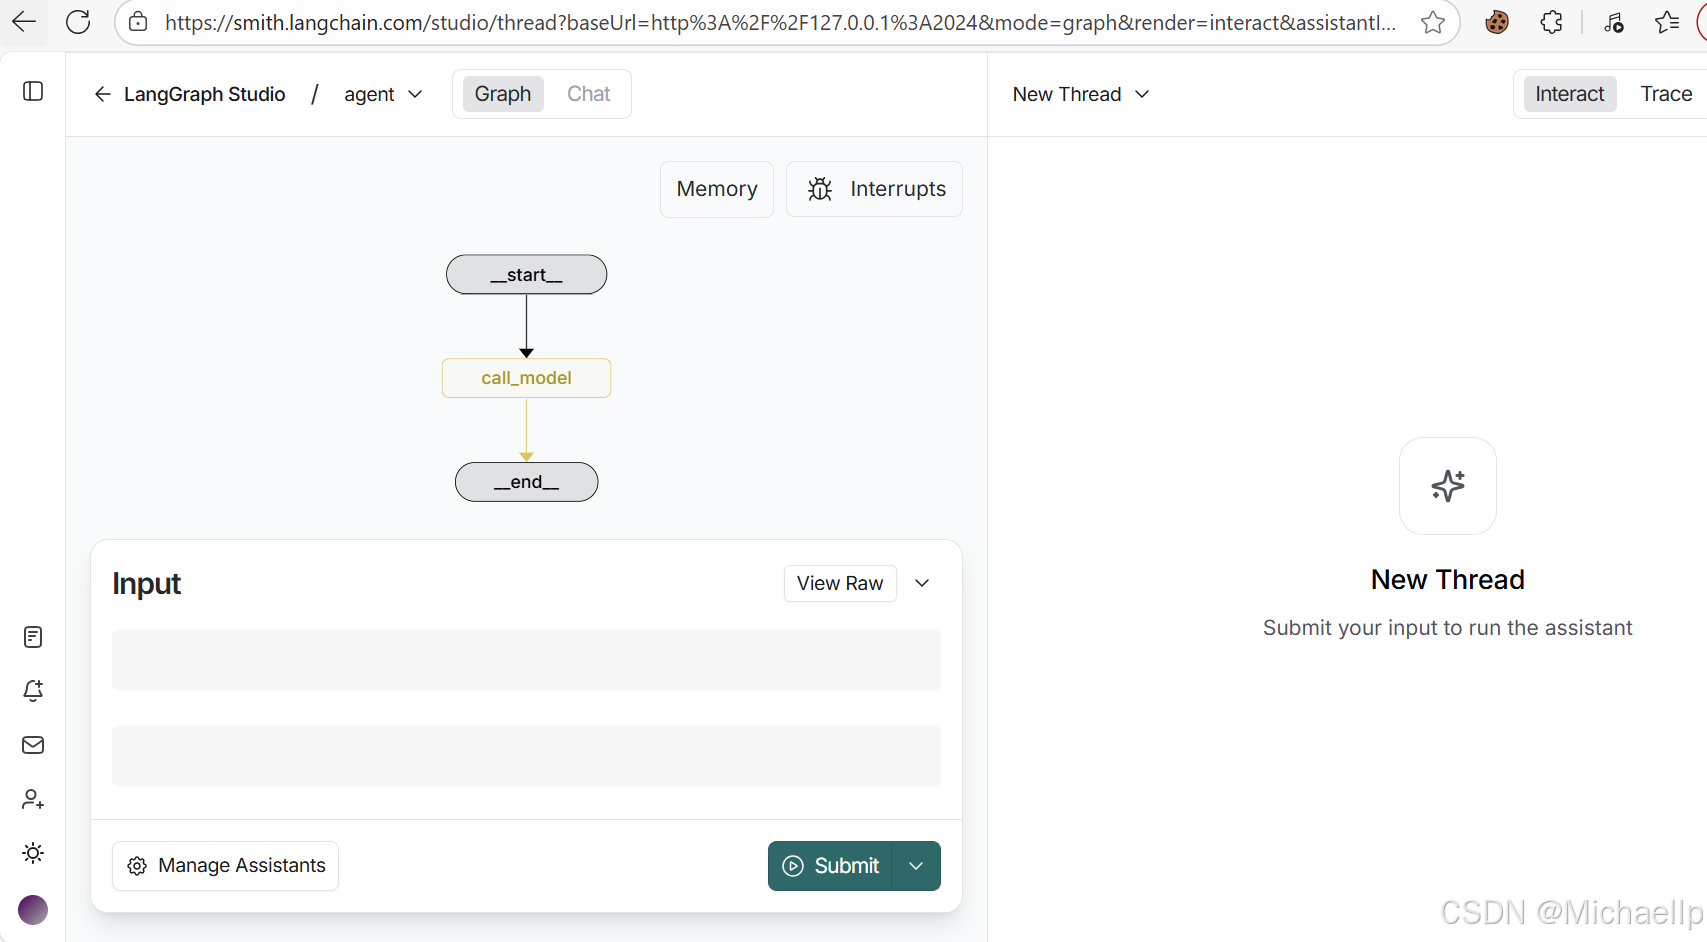Open the Interrupts button
Image resolution: width=1707 pixels, height=942 pixels.
pos(875,189)
